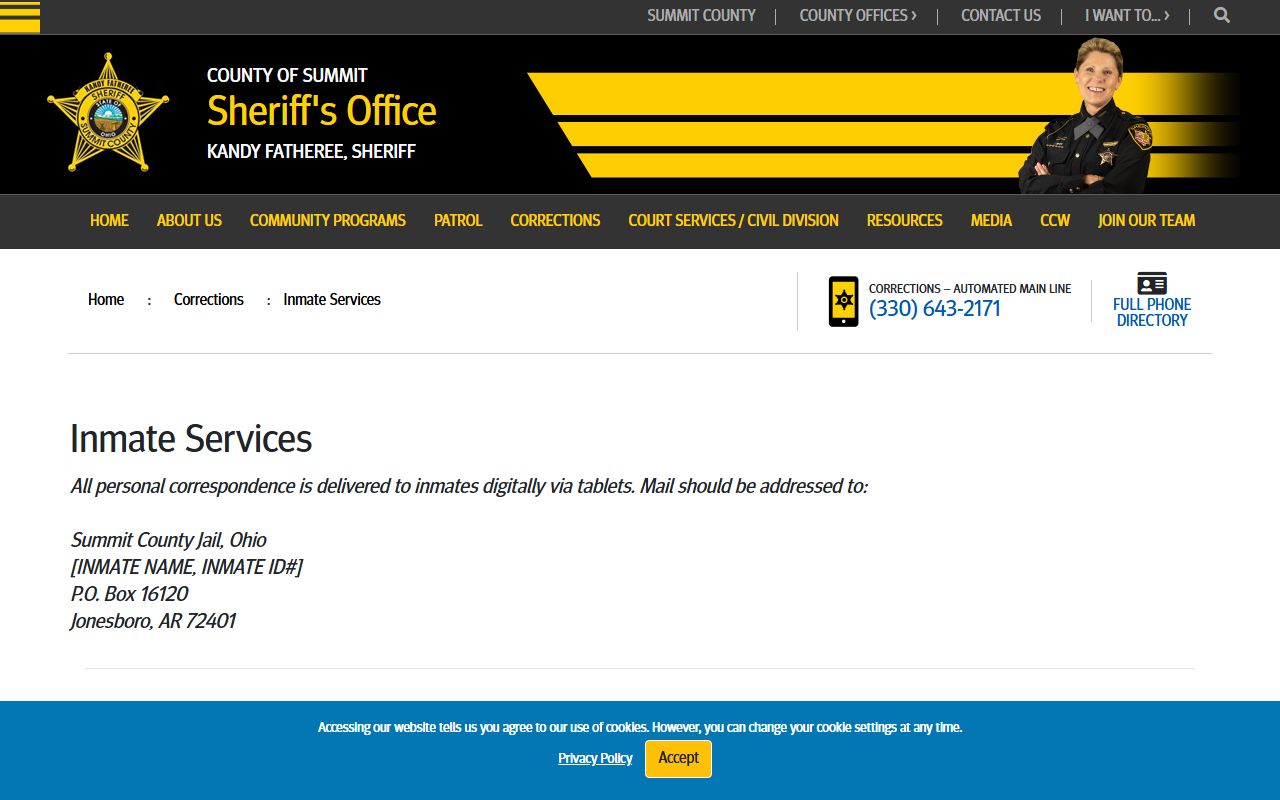The height and width of the screenshot is (800, 1280).
Task: Open Community Programs menu
Action: [328, 220]
